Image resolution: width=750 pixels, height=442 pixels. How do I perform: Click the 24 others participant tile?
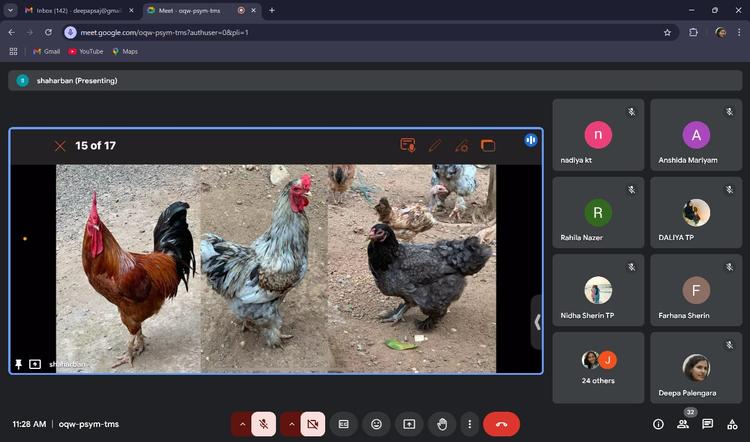coord(598,367)
